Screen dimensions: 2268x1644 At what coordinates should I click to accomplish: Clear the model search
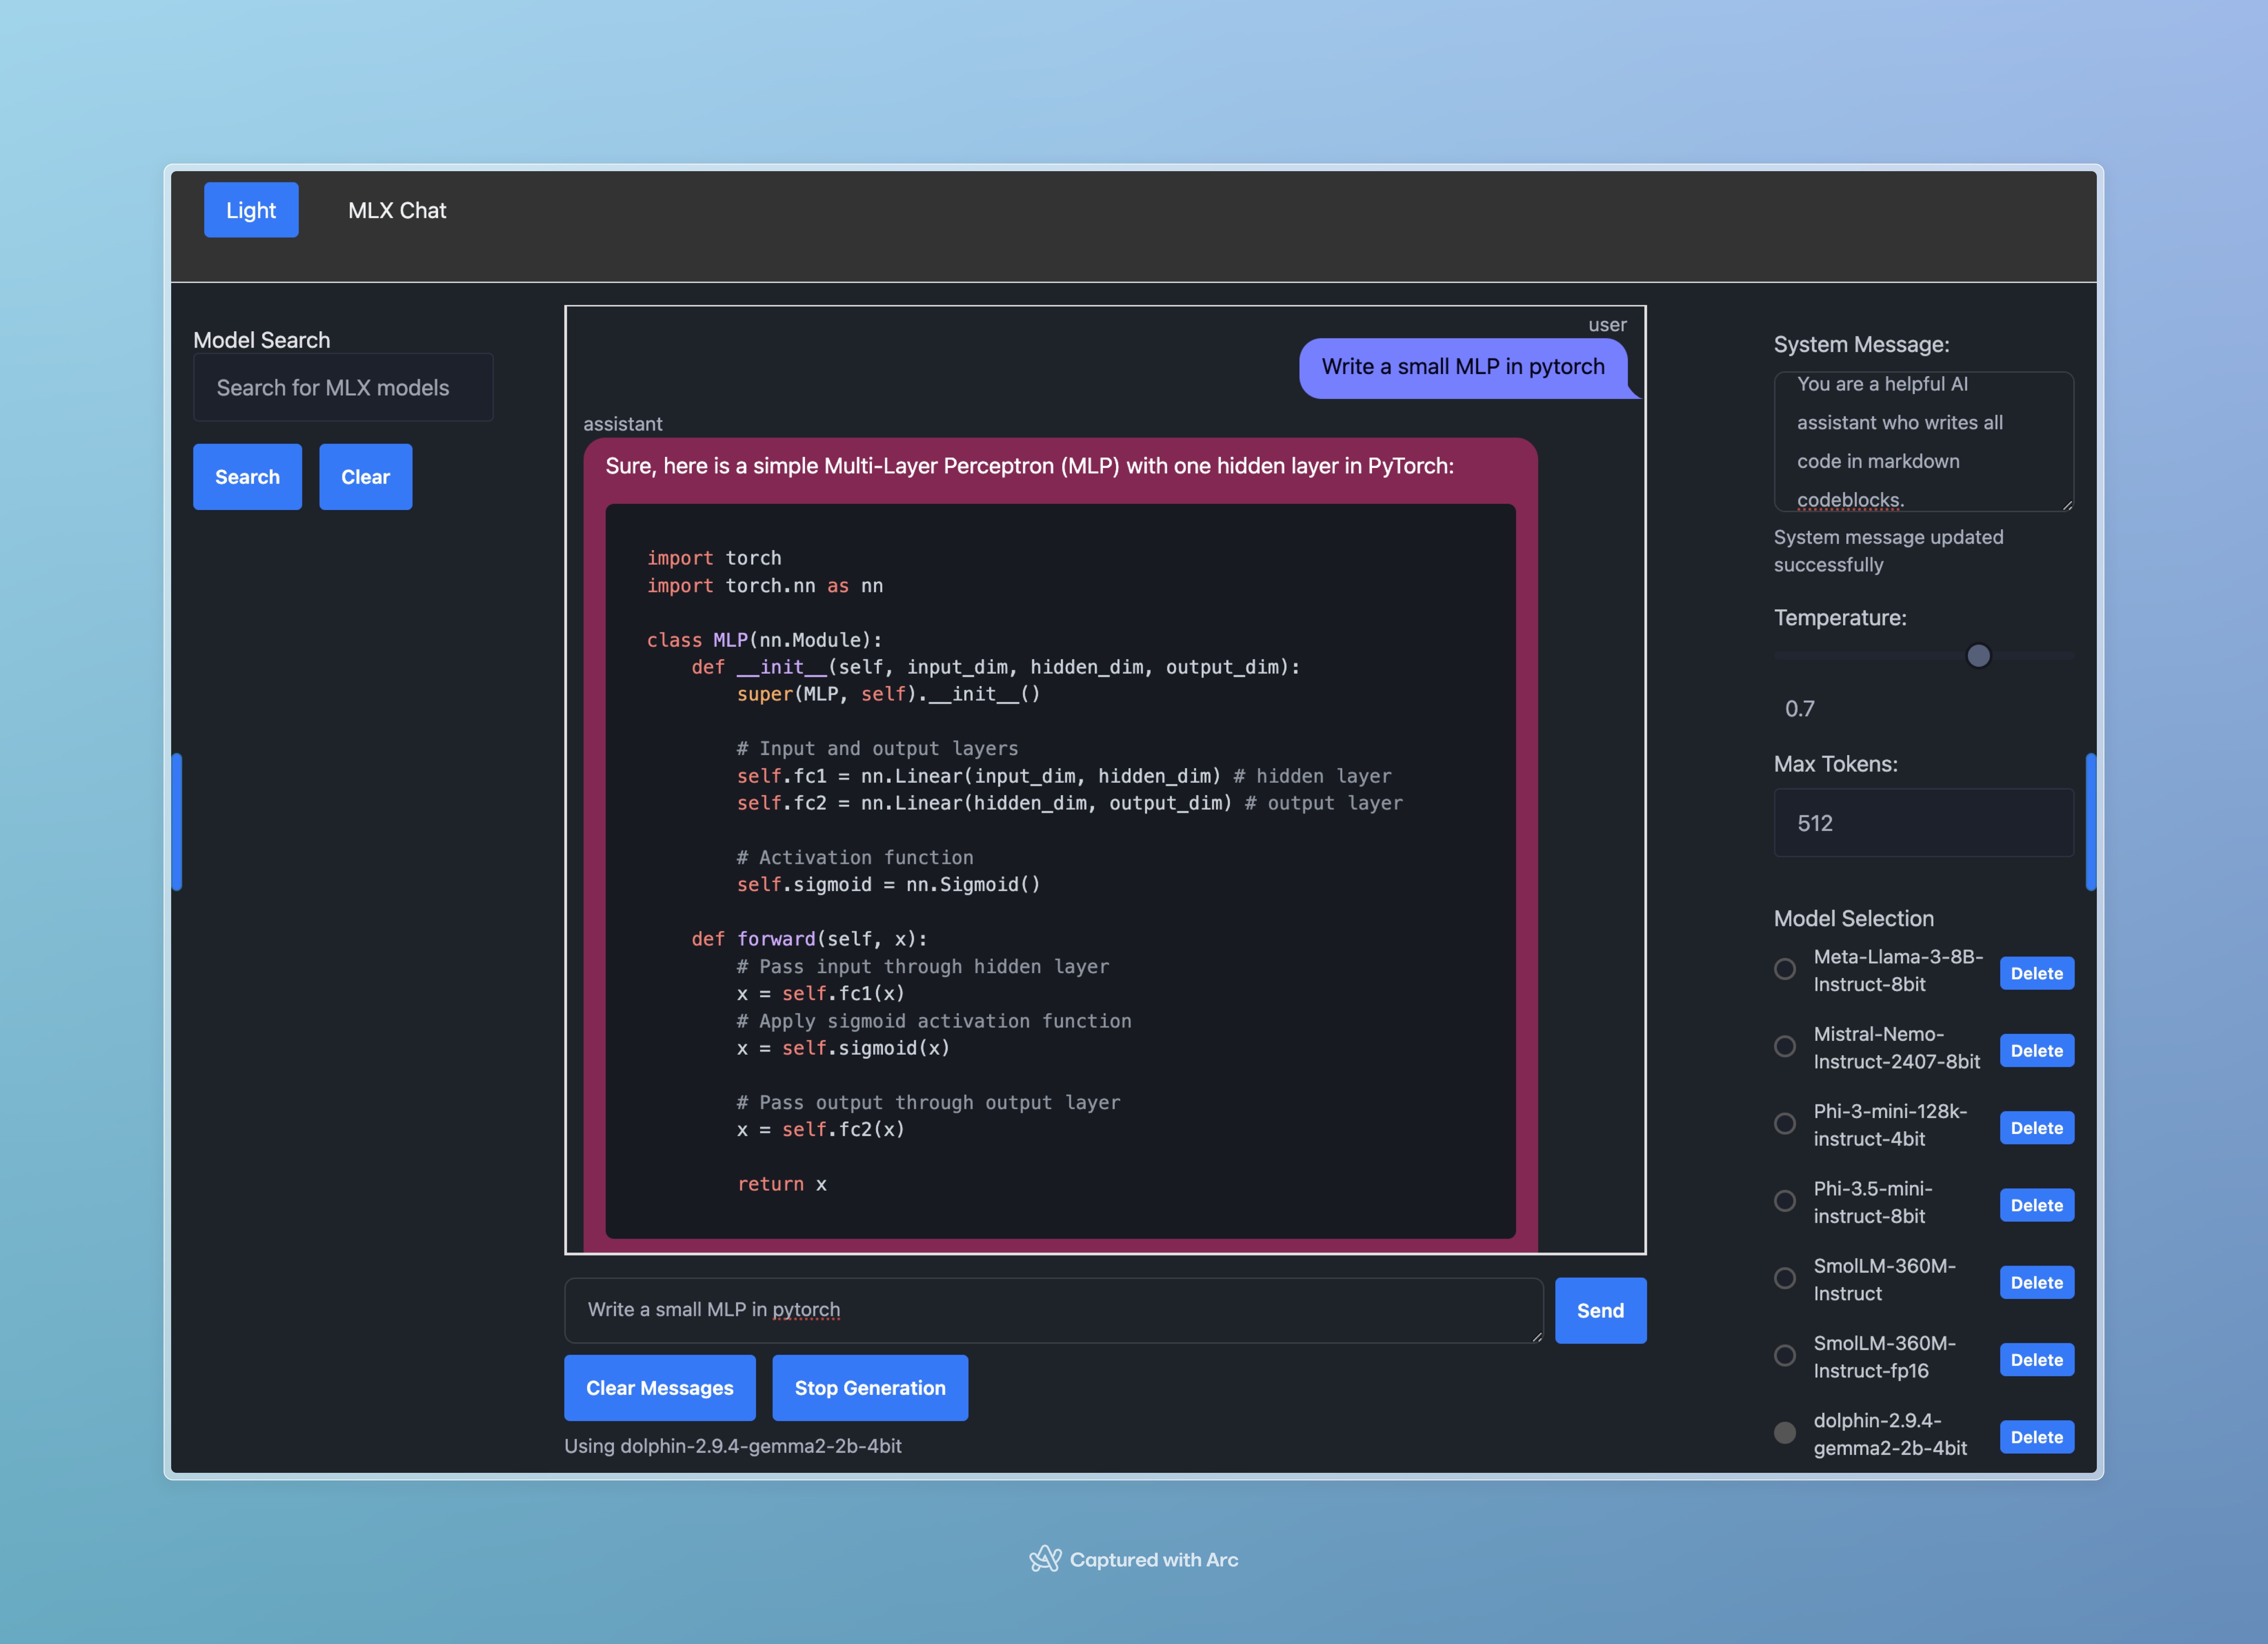pyautogui.click(x=365, y=477)
